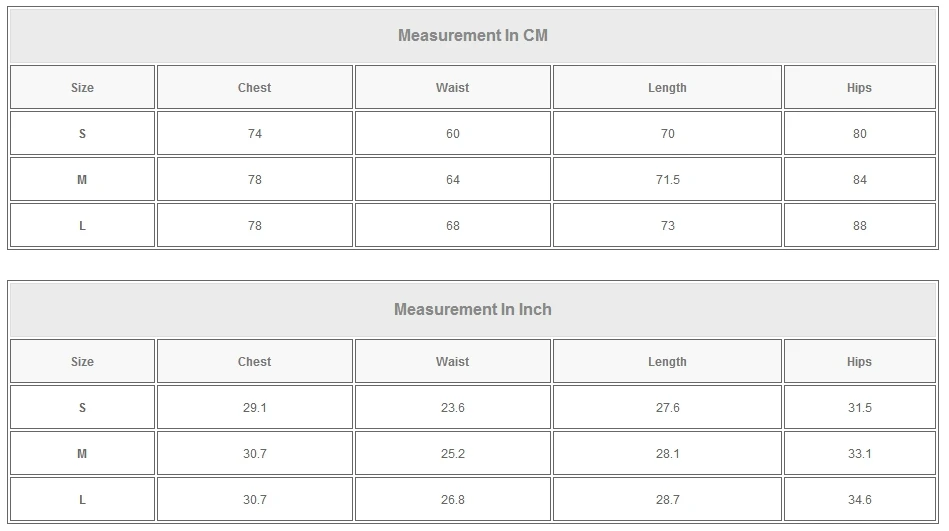The image size is (949, 531).
Task: Click the Length header in the CM table
Action: coord(667,88)
